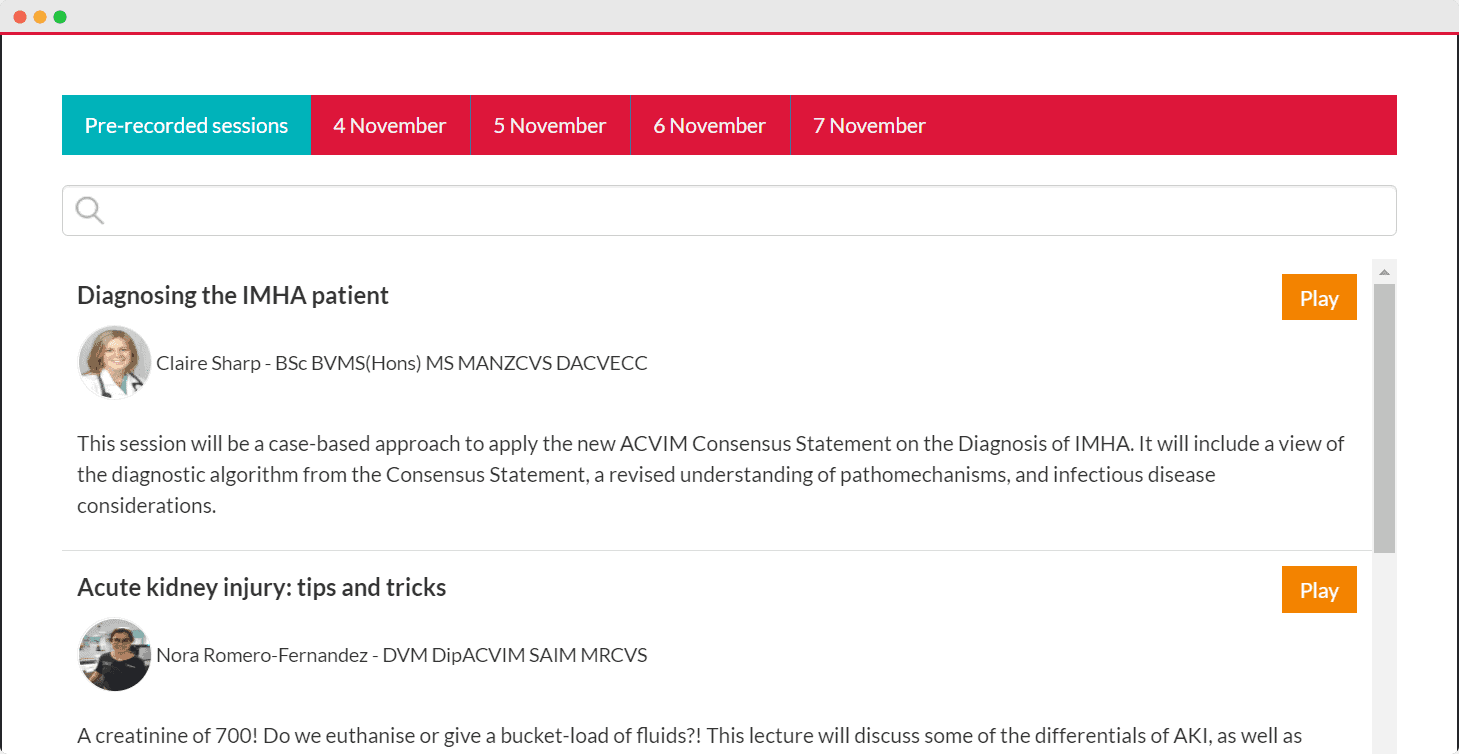Play the Diagnosing the IMHA patient session
Viewport: 1459px width, 754px height.
coord(1318,298)
